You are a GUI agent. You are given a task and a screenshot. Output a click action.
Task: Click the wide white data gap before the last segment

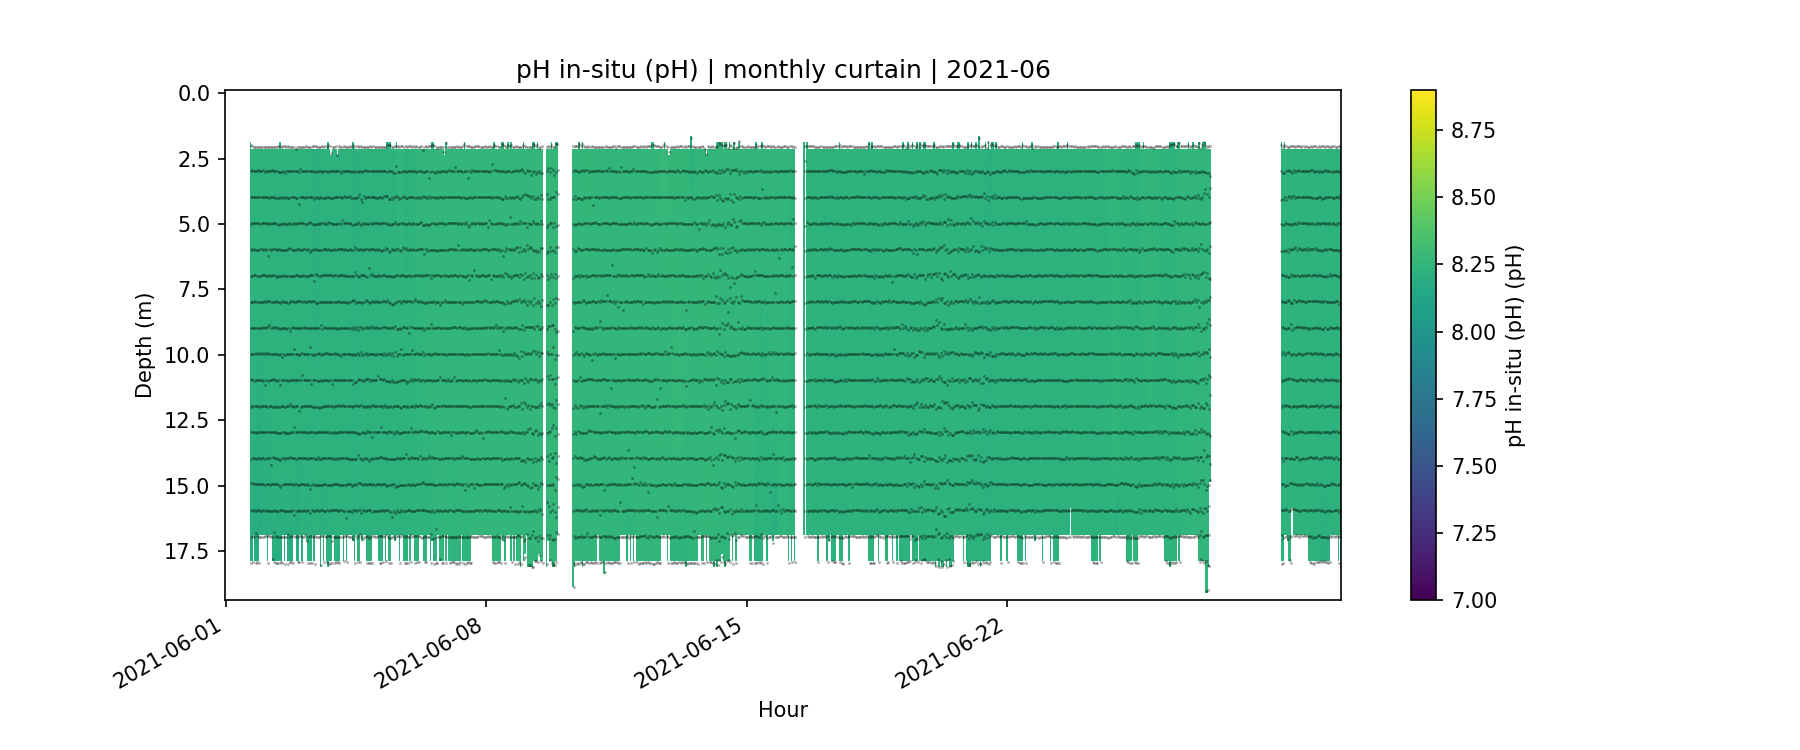click(1245, 350)
